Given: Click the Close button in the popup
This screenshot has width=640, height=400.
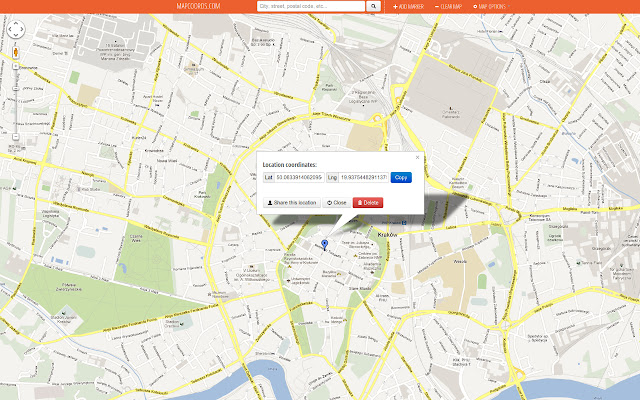Looking at the screenshot, I should click(337, 202).
